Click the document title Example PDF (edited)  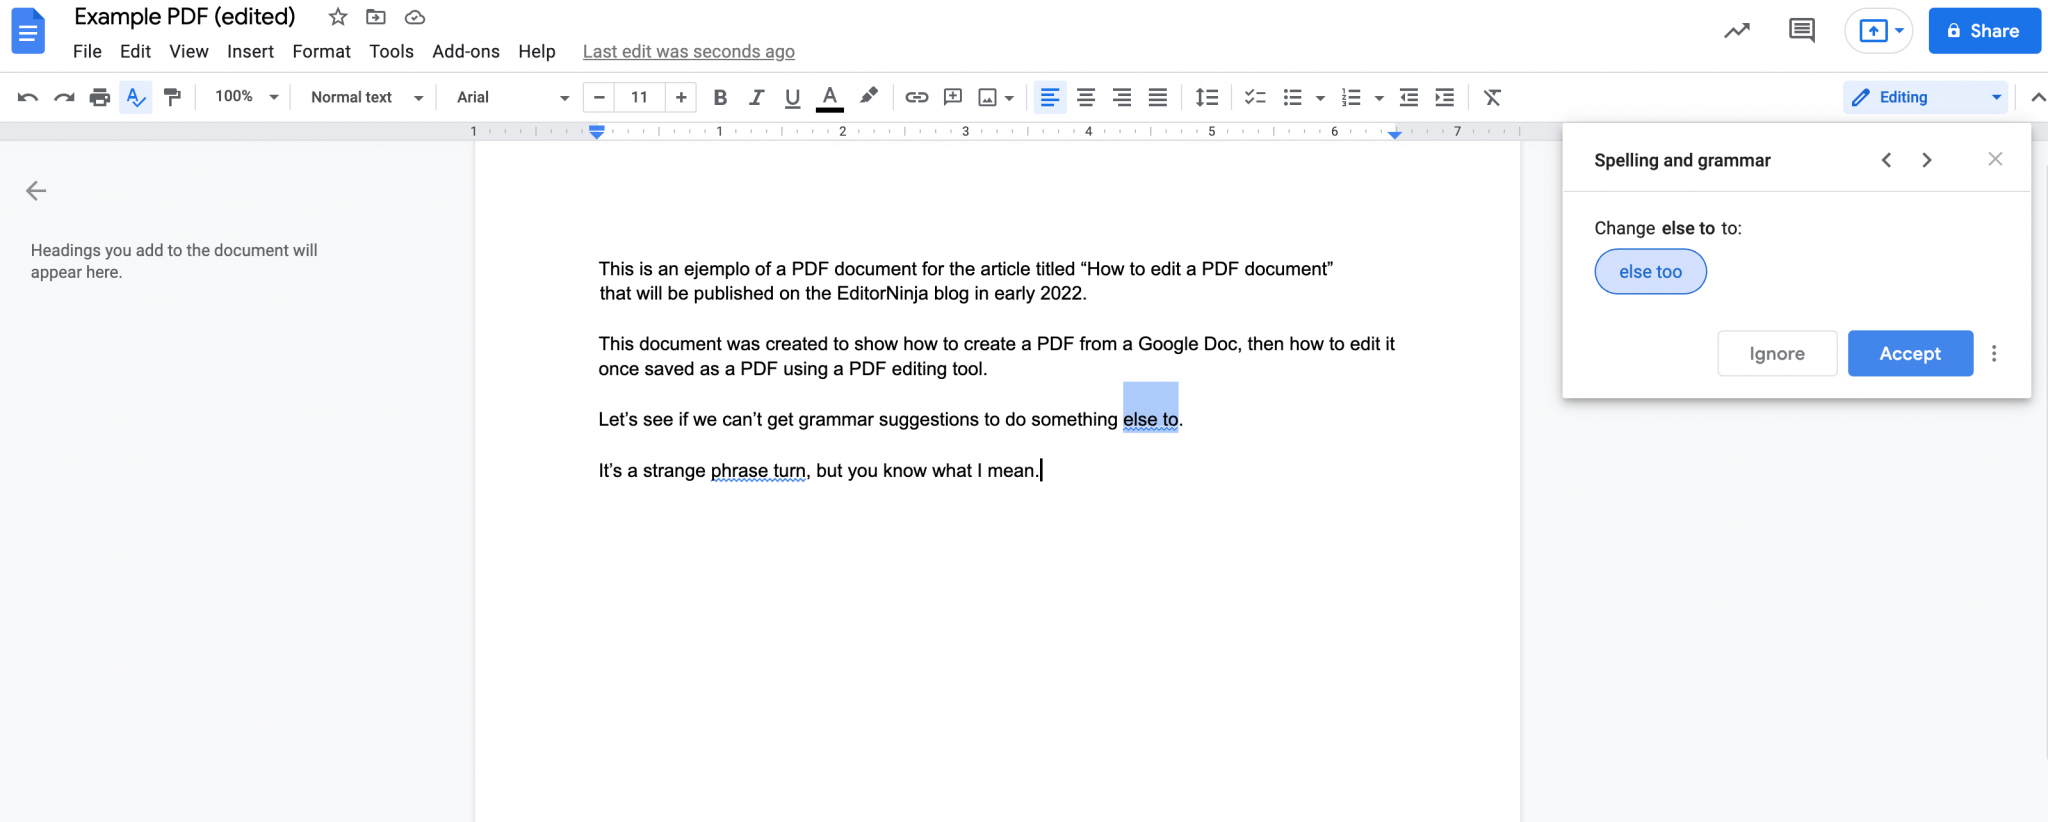point(185,17)
